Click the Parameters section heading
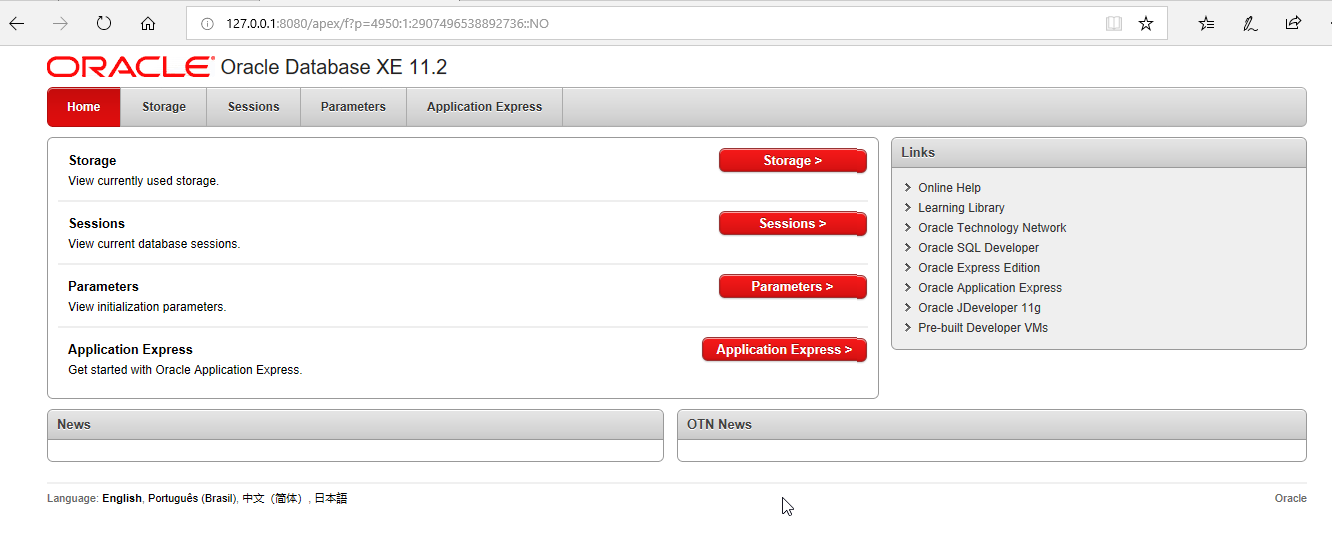 coord(103,286)
